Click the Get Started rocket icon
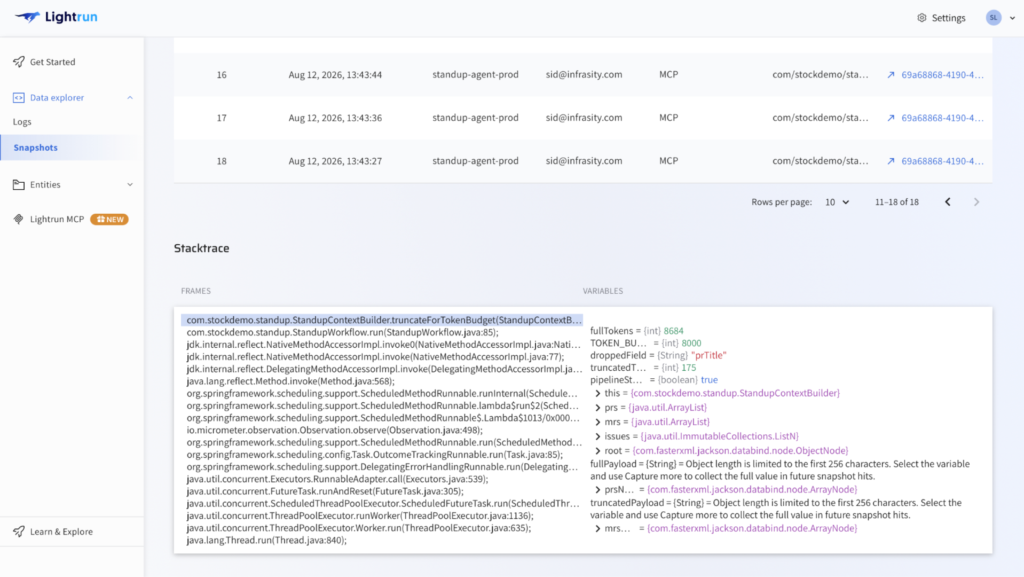The height and width of the screenshot is (577, 1024). pos(18,62)
